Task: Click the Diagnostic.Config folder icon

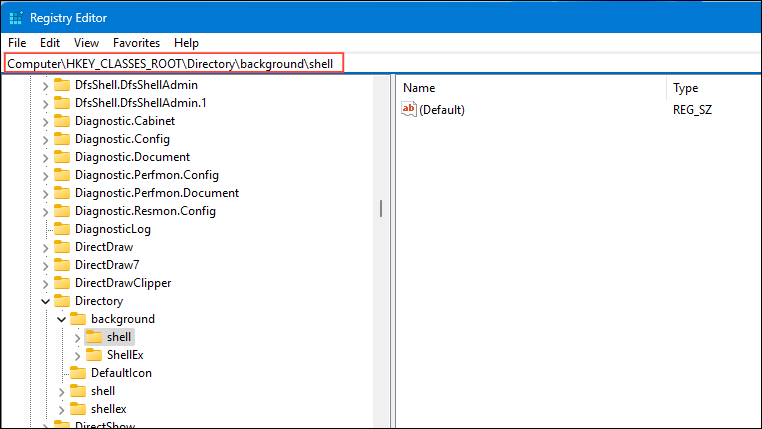Action: click(62, 138)
